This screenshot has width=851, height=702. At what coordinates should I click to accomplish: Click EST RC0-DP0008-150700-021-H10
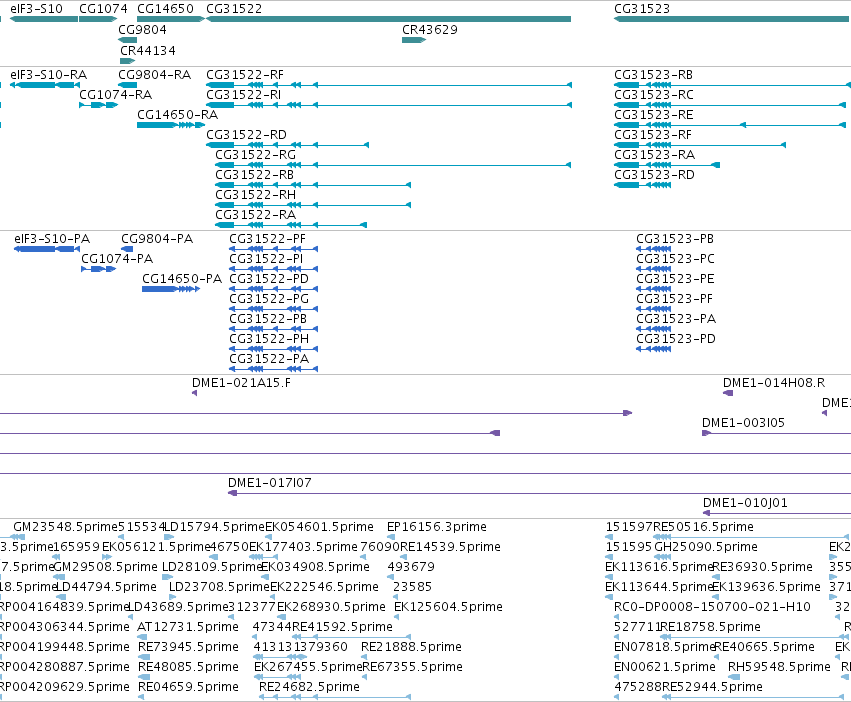point(712,606)
